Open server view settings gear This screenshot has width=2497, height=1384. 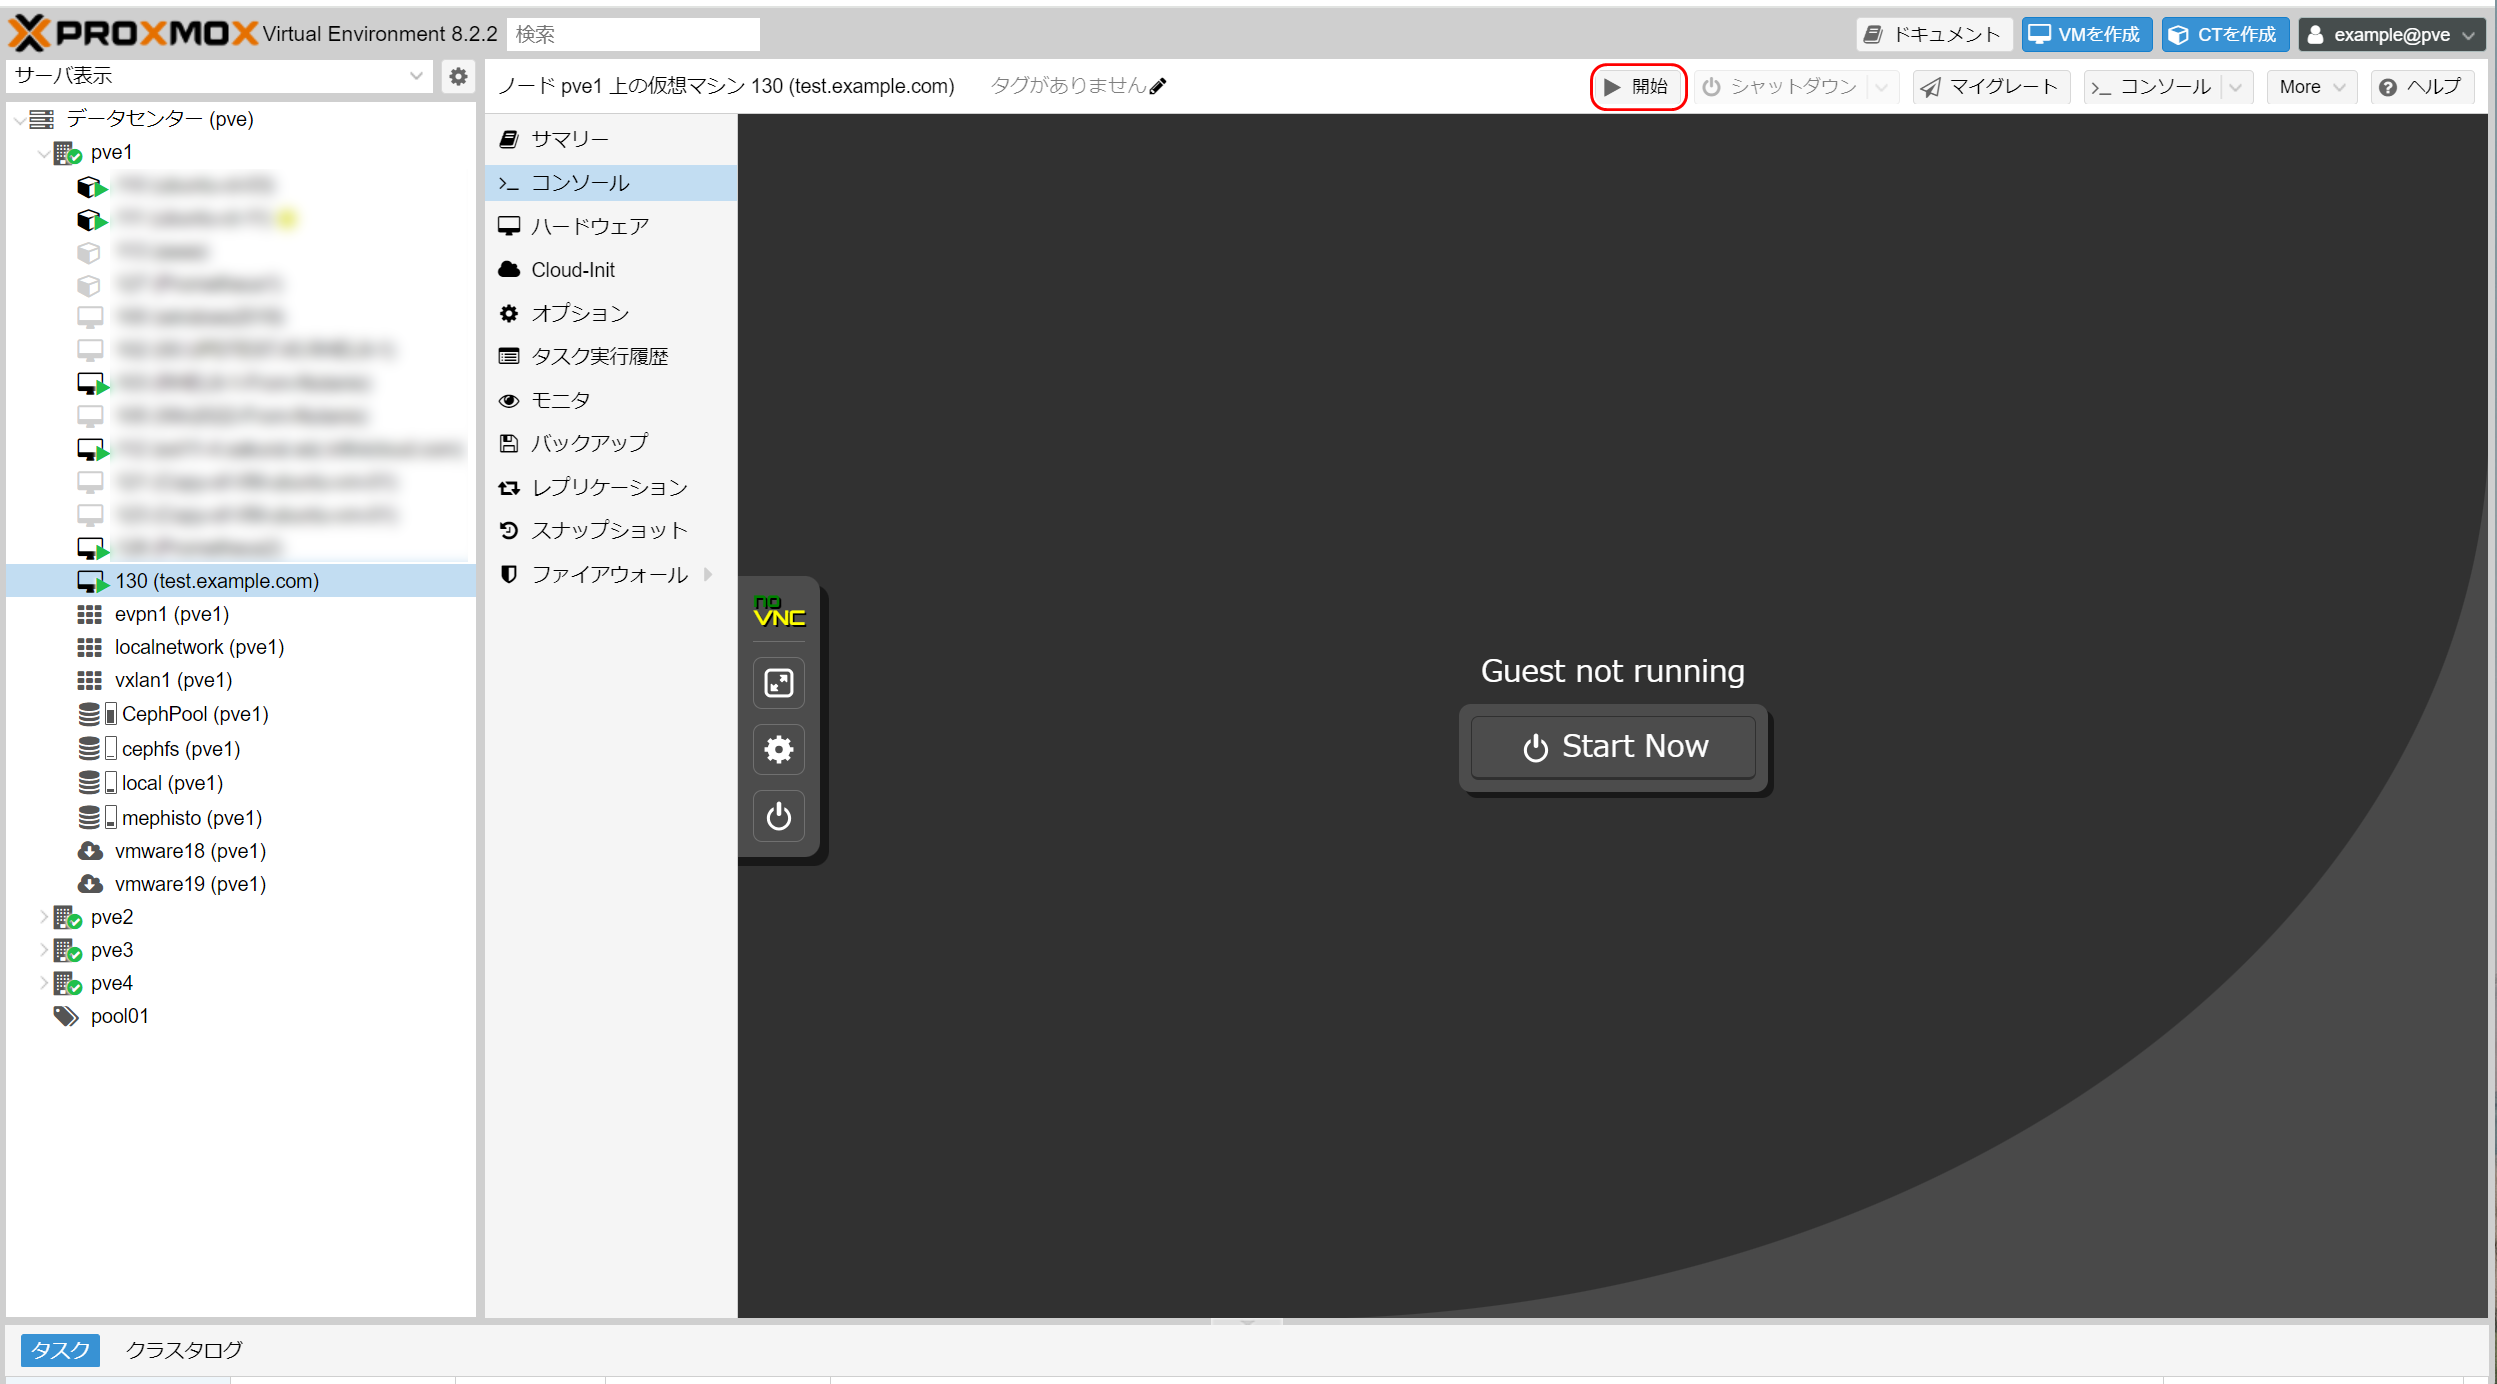(458, 76)
